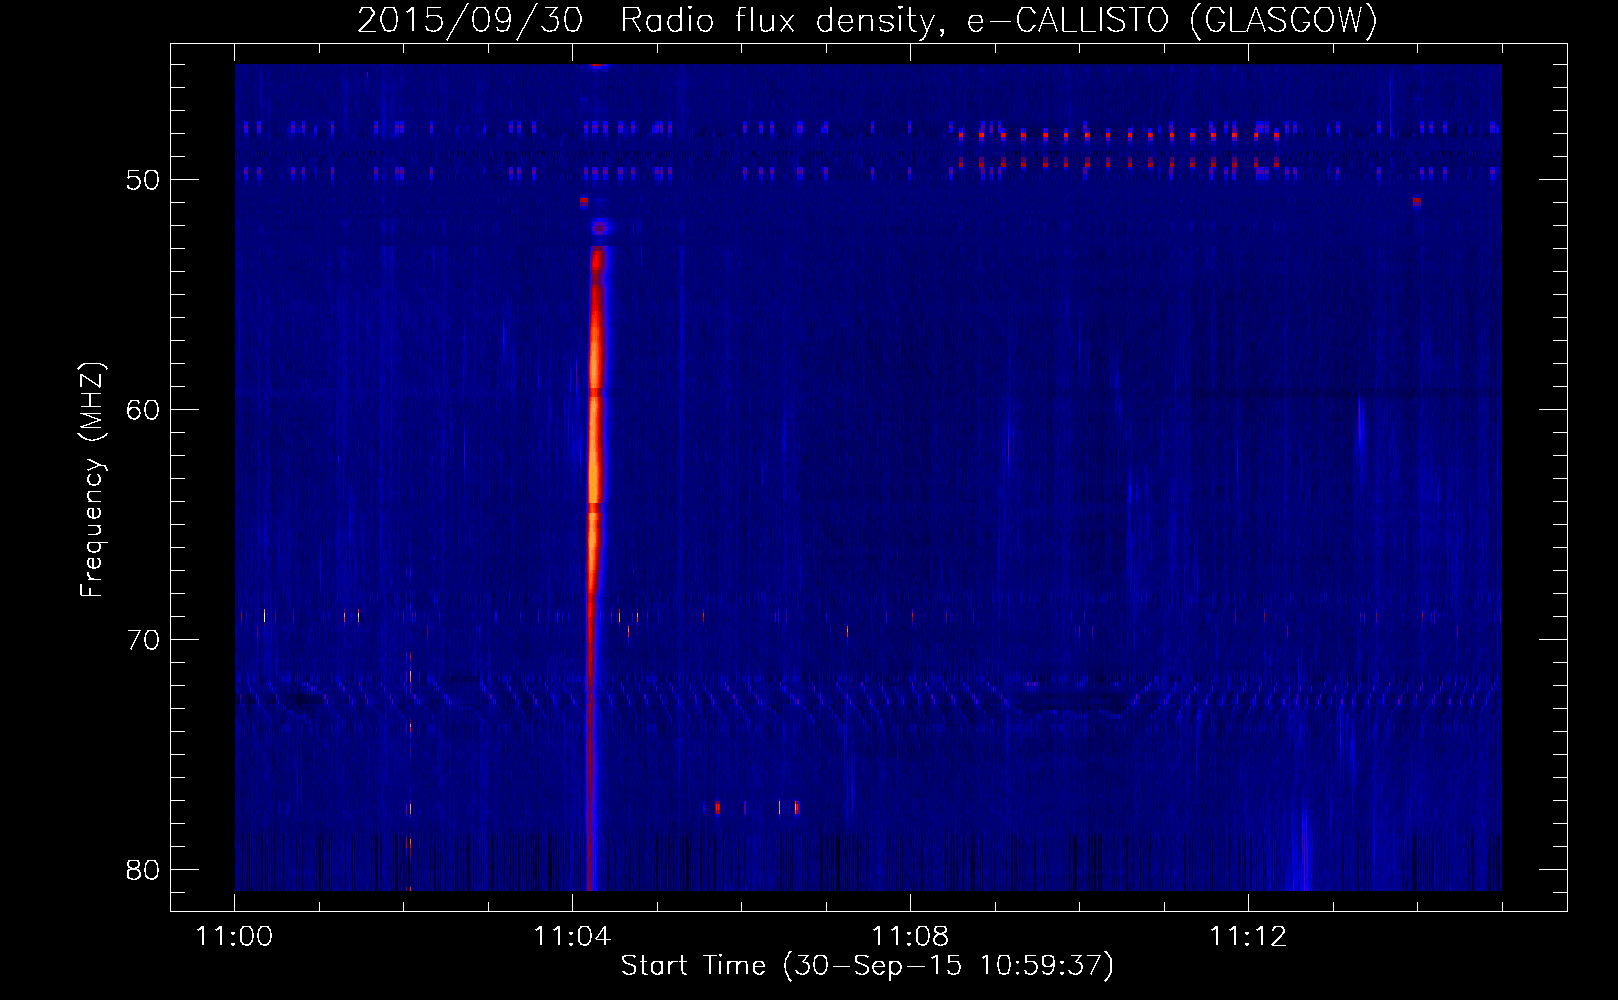The width and height of the screenshot is (1618, 1000).
Task: Click the 70 MHz frequency tick label
Action: (x=143, y=640)
